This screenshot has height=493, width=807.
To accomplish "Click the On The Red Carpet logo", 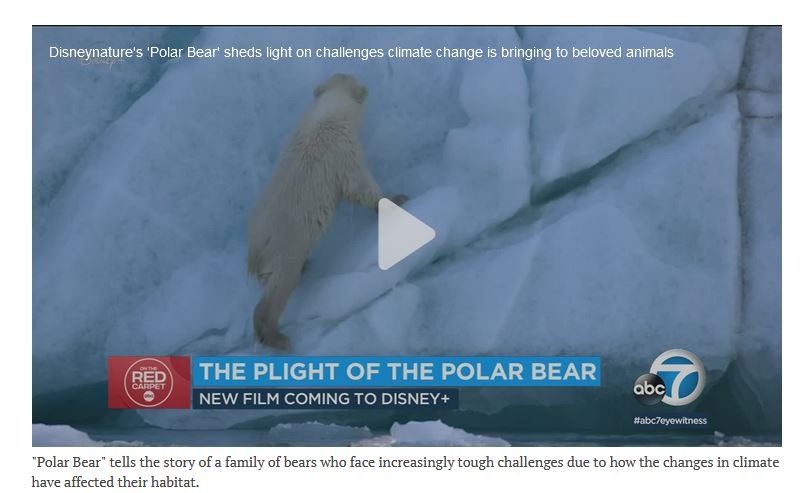I will 149,382.
